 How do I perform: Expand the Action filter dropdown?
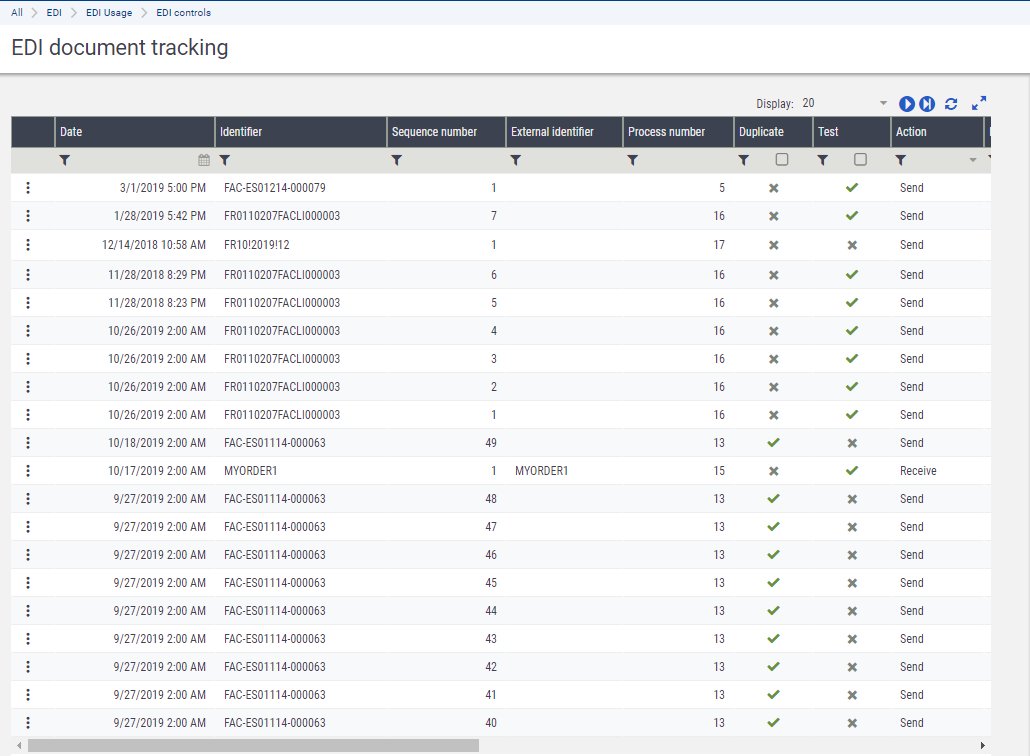click(x=972, y=160)
